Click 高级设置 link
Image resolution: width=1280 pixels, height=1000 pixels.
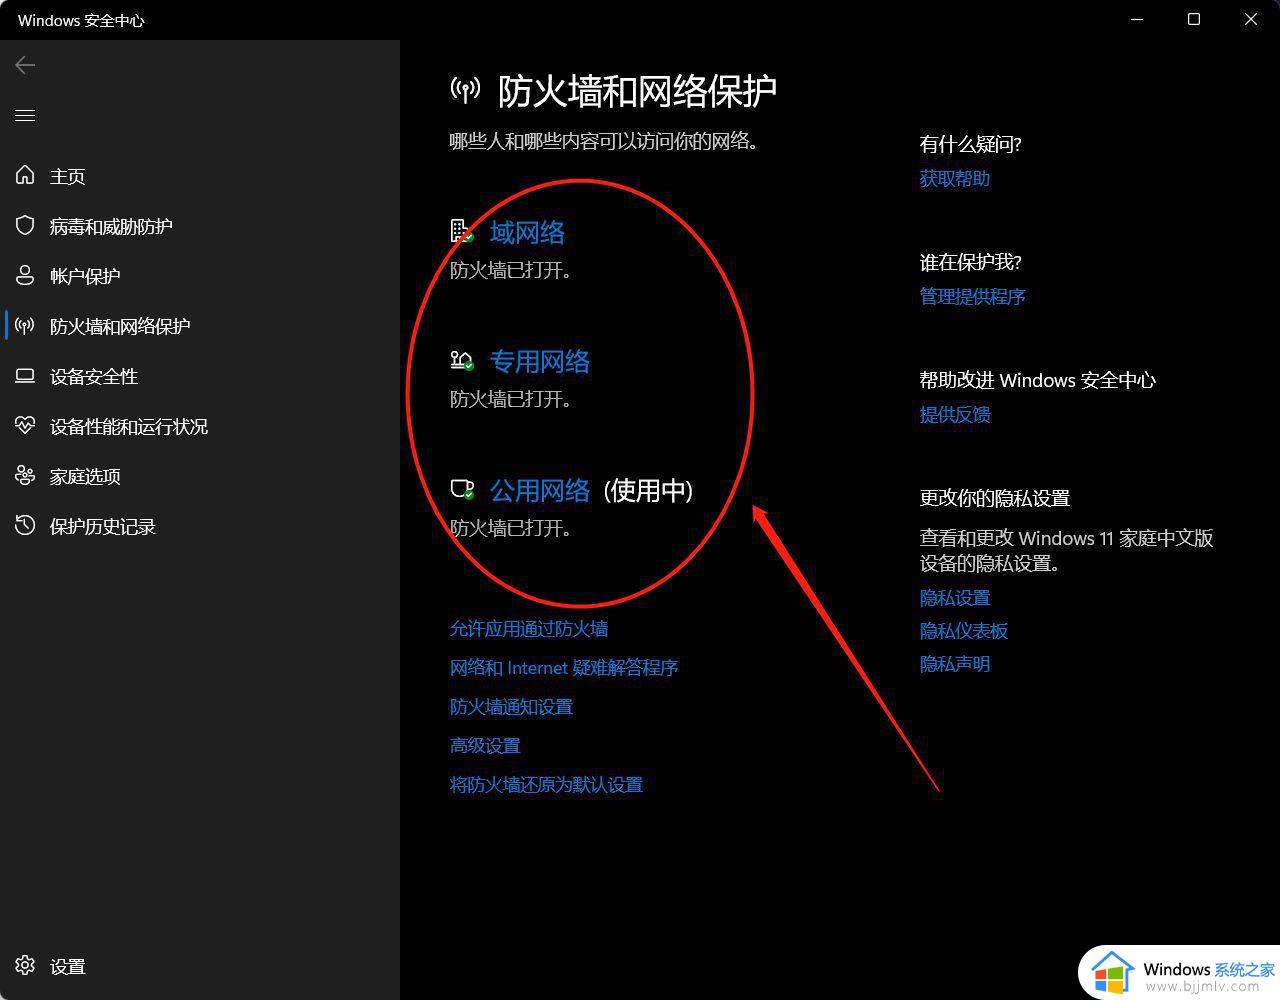point(485,745)
